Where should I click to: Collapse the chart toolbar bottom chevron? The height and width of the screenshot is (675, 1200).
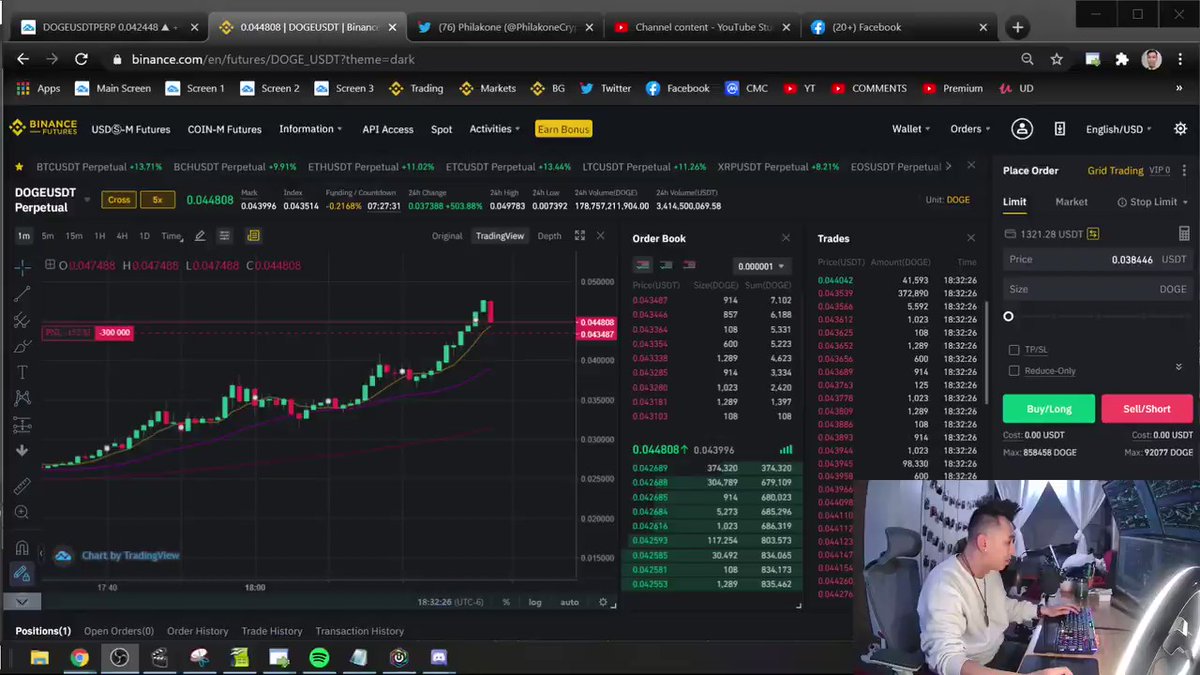pyautogui.click(x=22, y=601)
